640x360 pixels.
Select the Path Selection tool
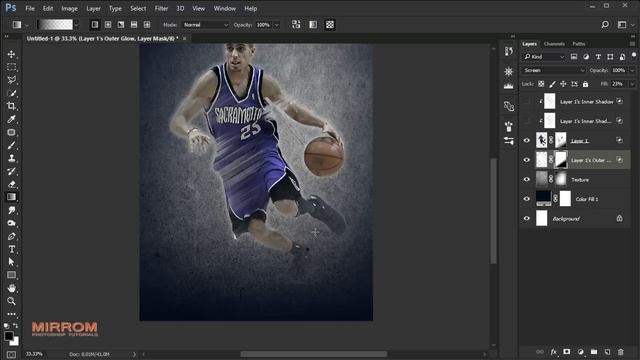click(x=11, y=262)
